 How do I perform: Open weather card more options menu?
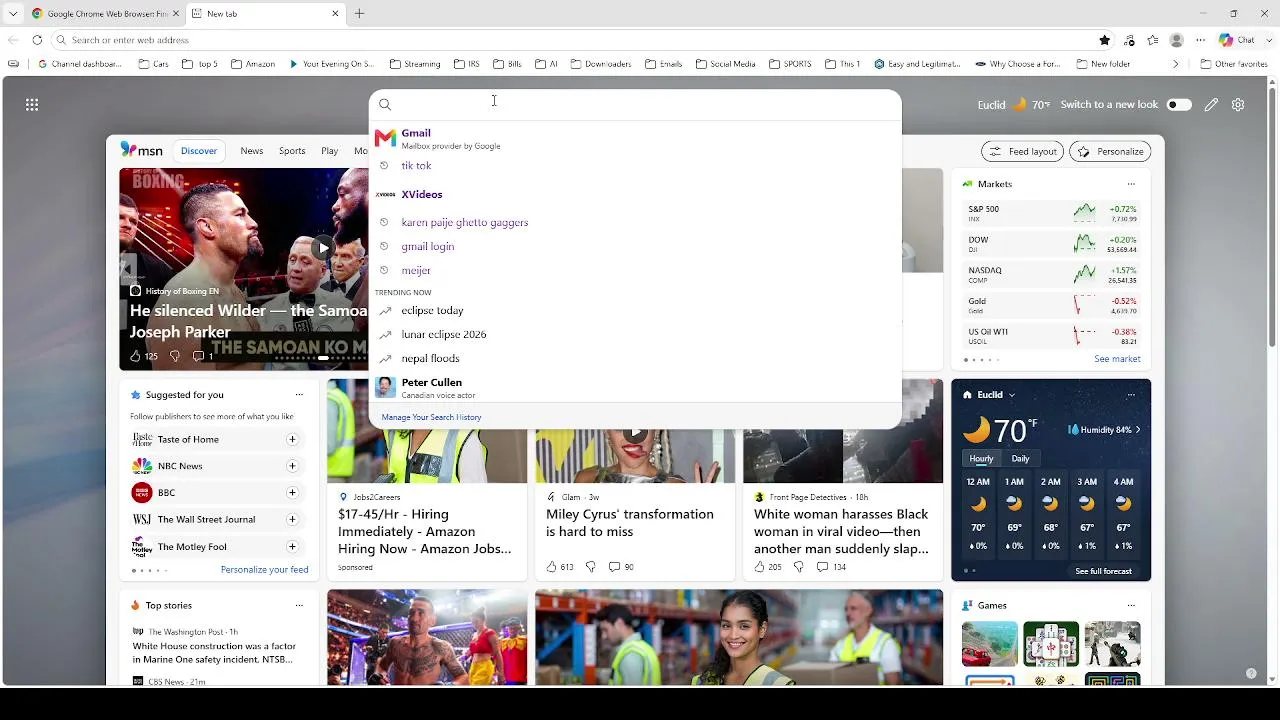(1131, 395)
